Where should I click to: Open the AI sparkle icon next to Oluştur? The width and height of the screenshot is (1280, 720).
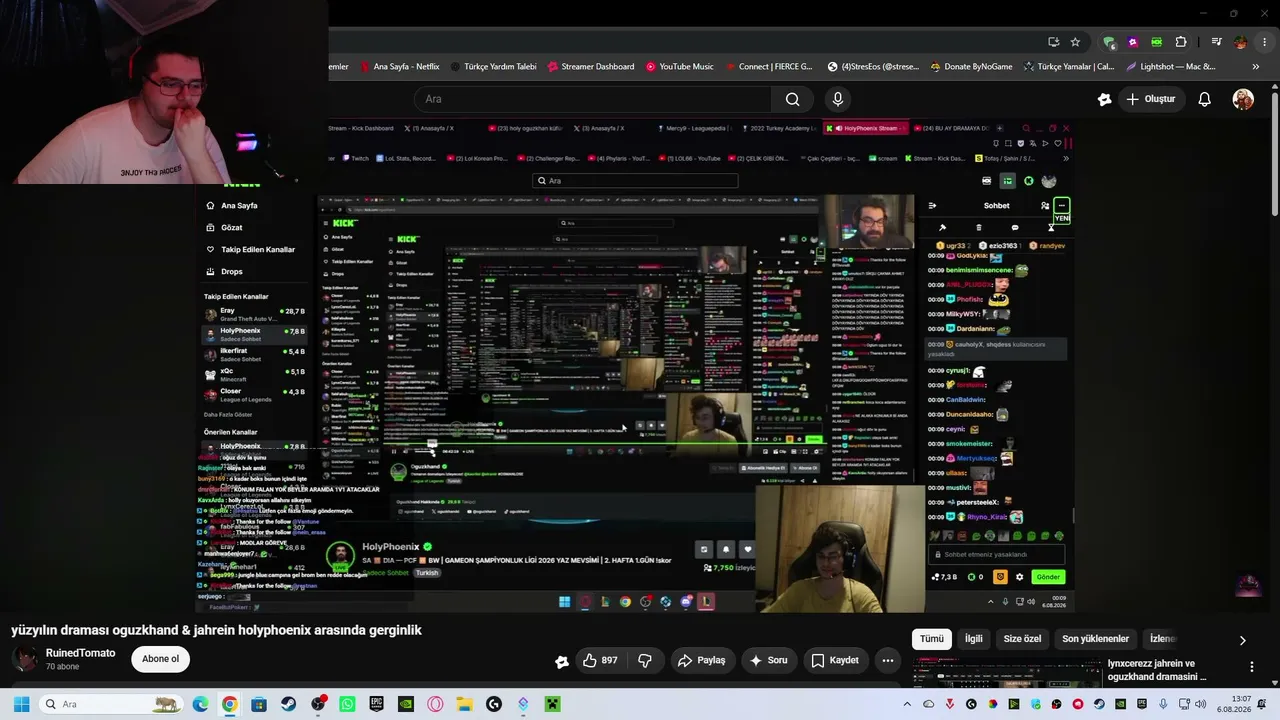pos(1104,99)
